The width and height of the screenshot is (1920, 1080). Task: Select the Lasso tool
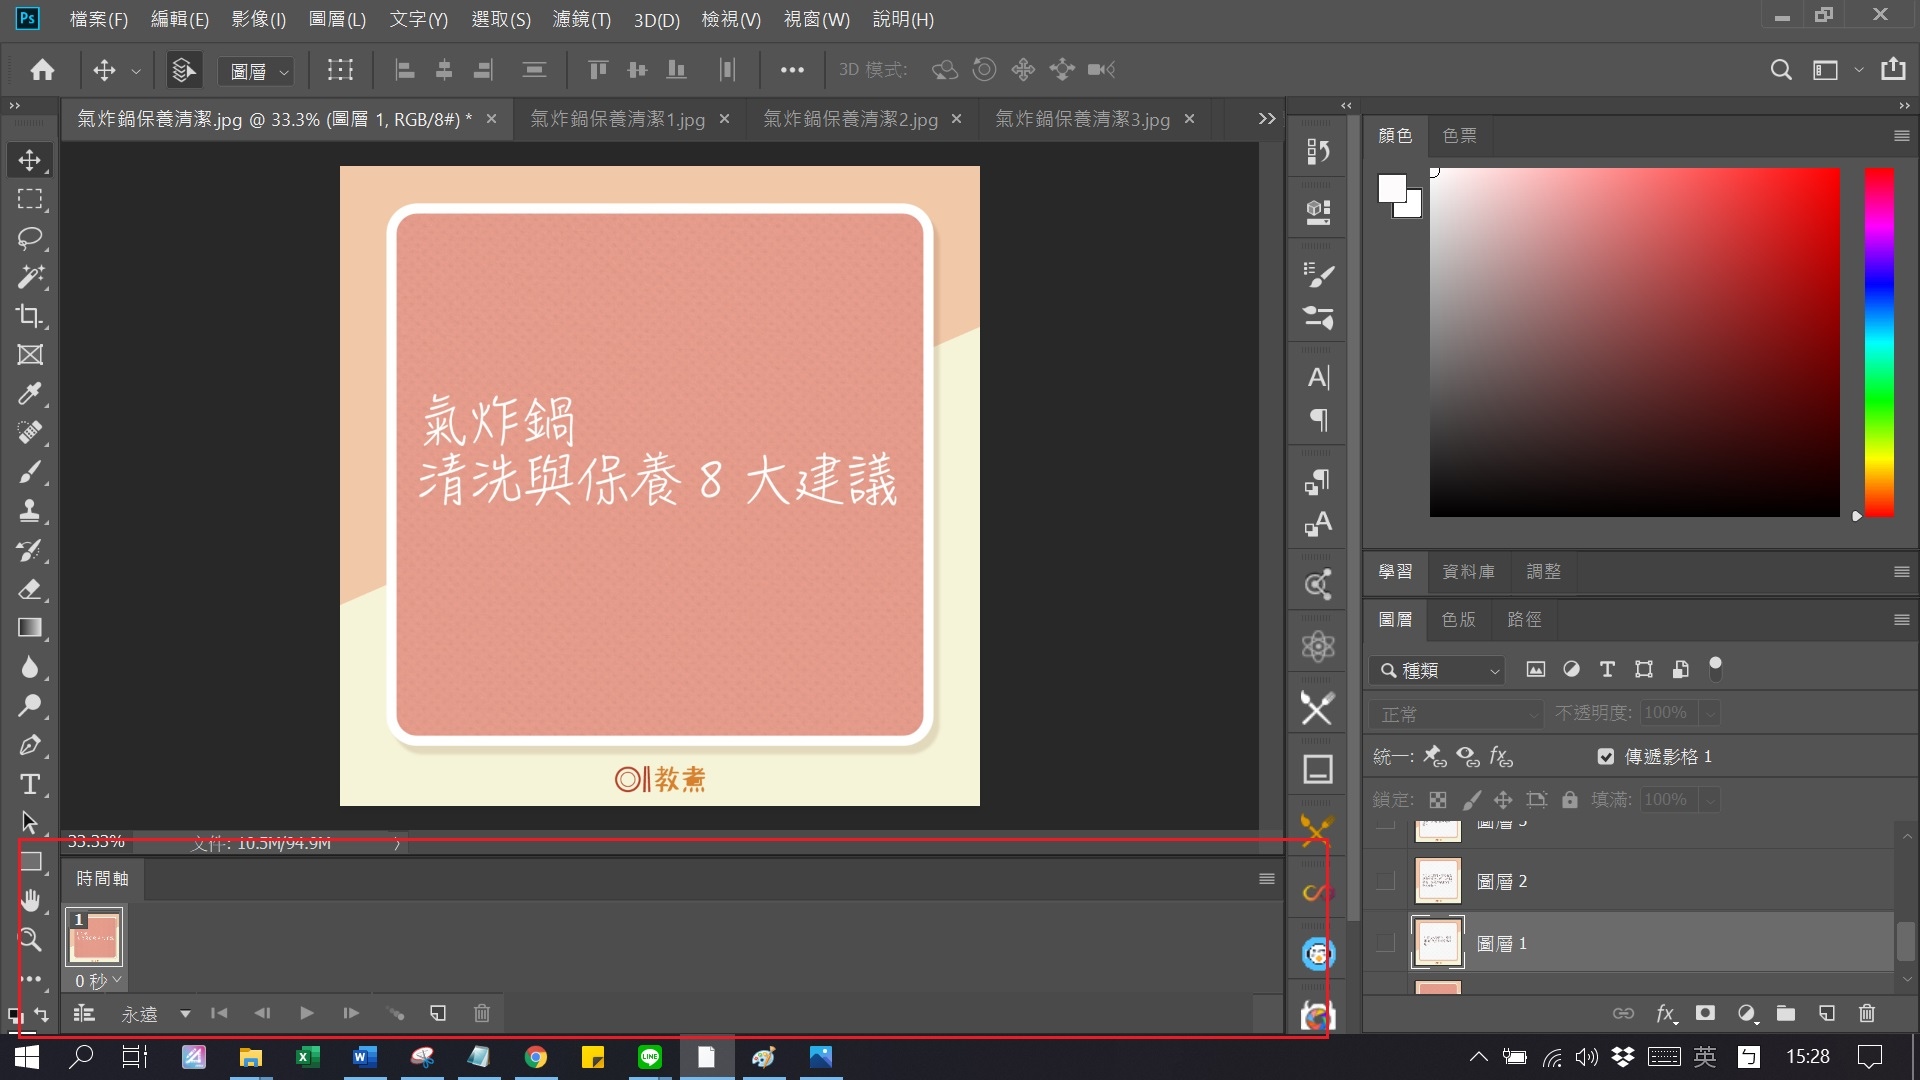pyautogui.click(x=30, y=238)
